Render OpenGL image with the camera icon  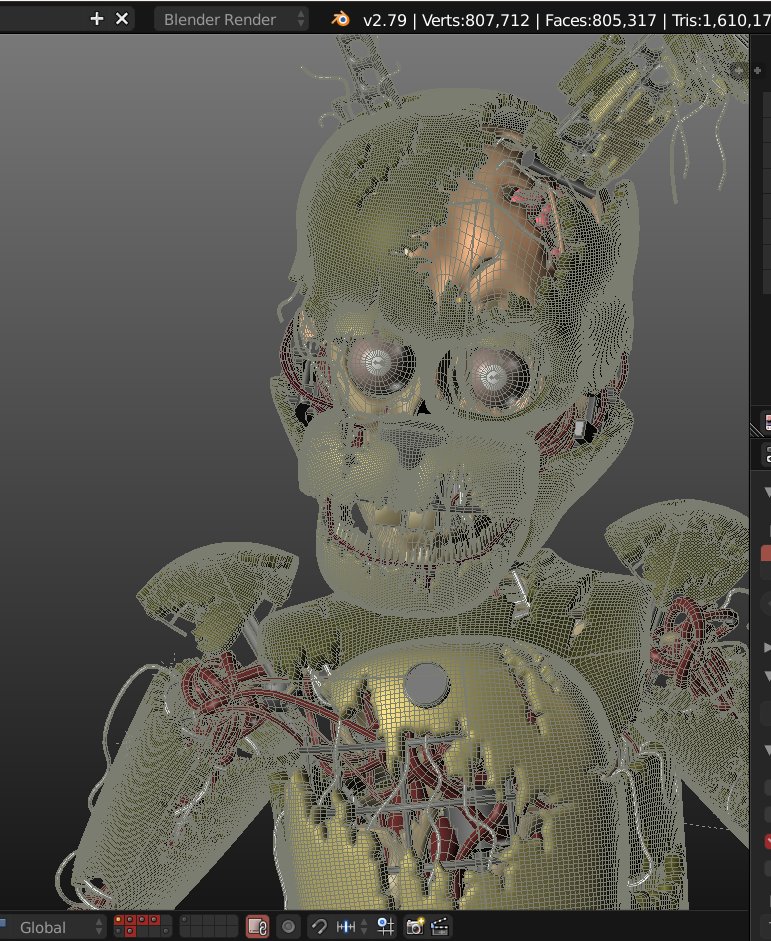[415, 927]
